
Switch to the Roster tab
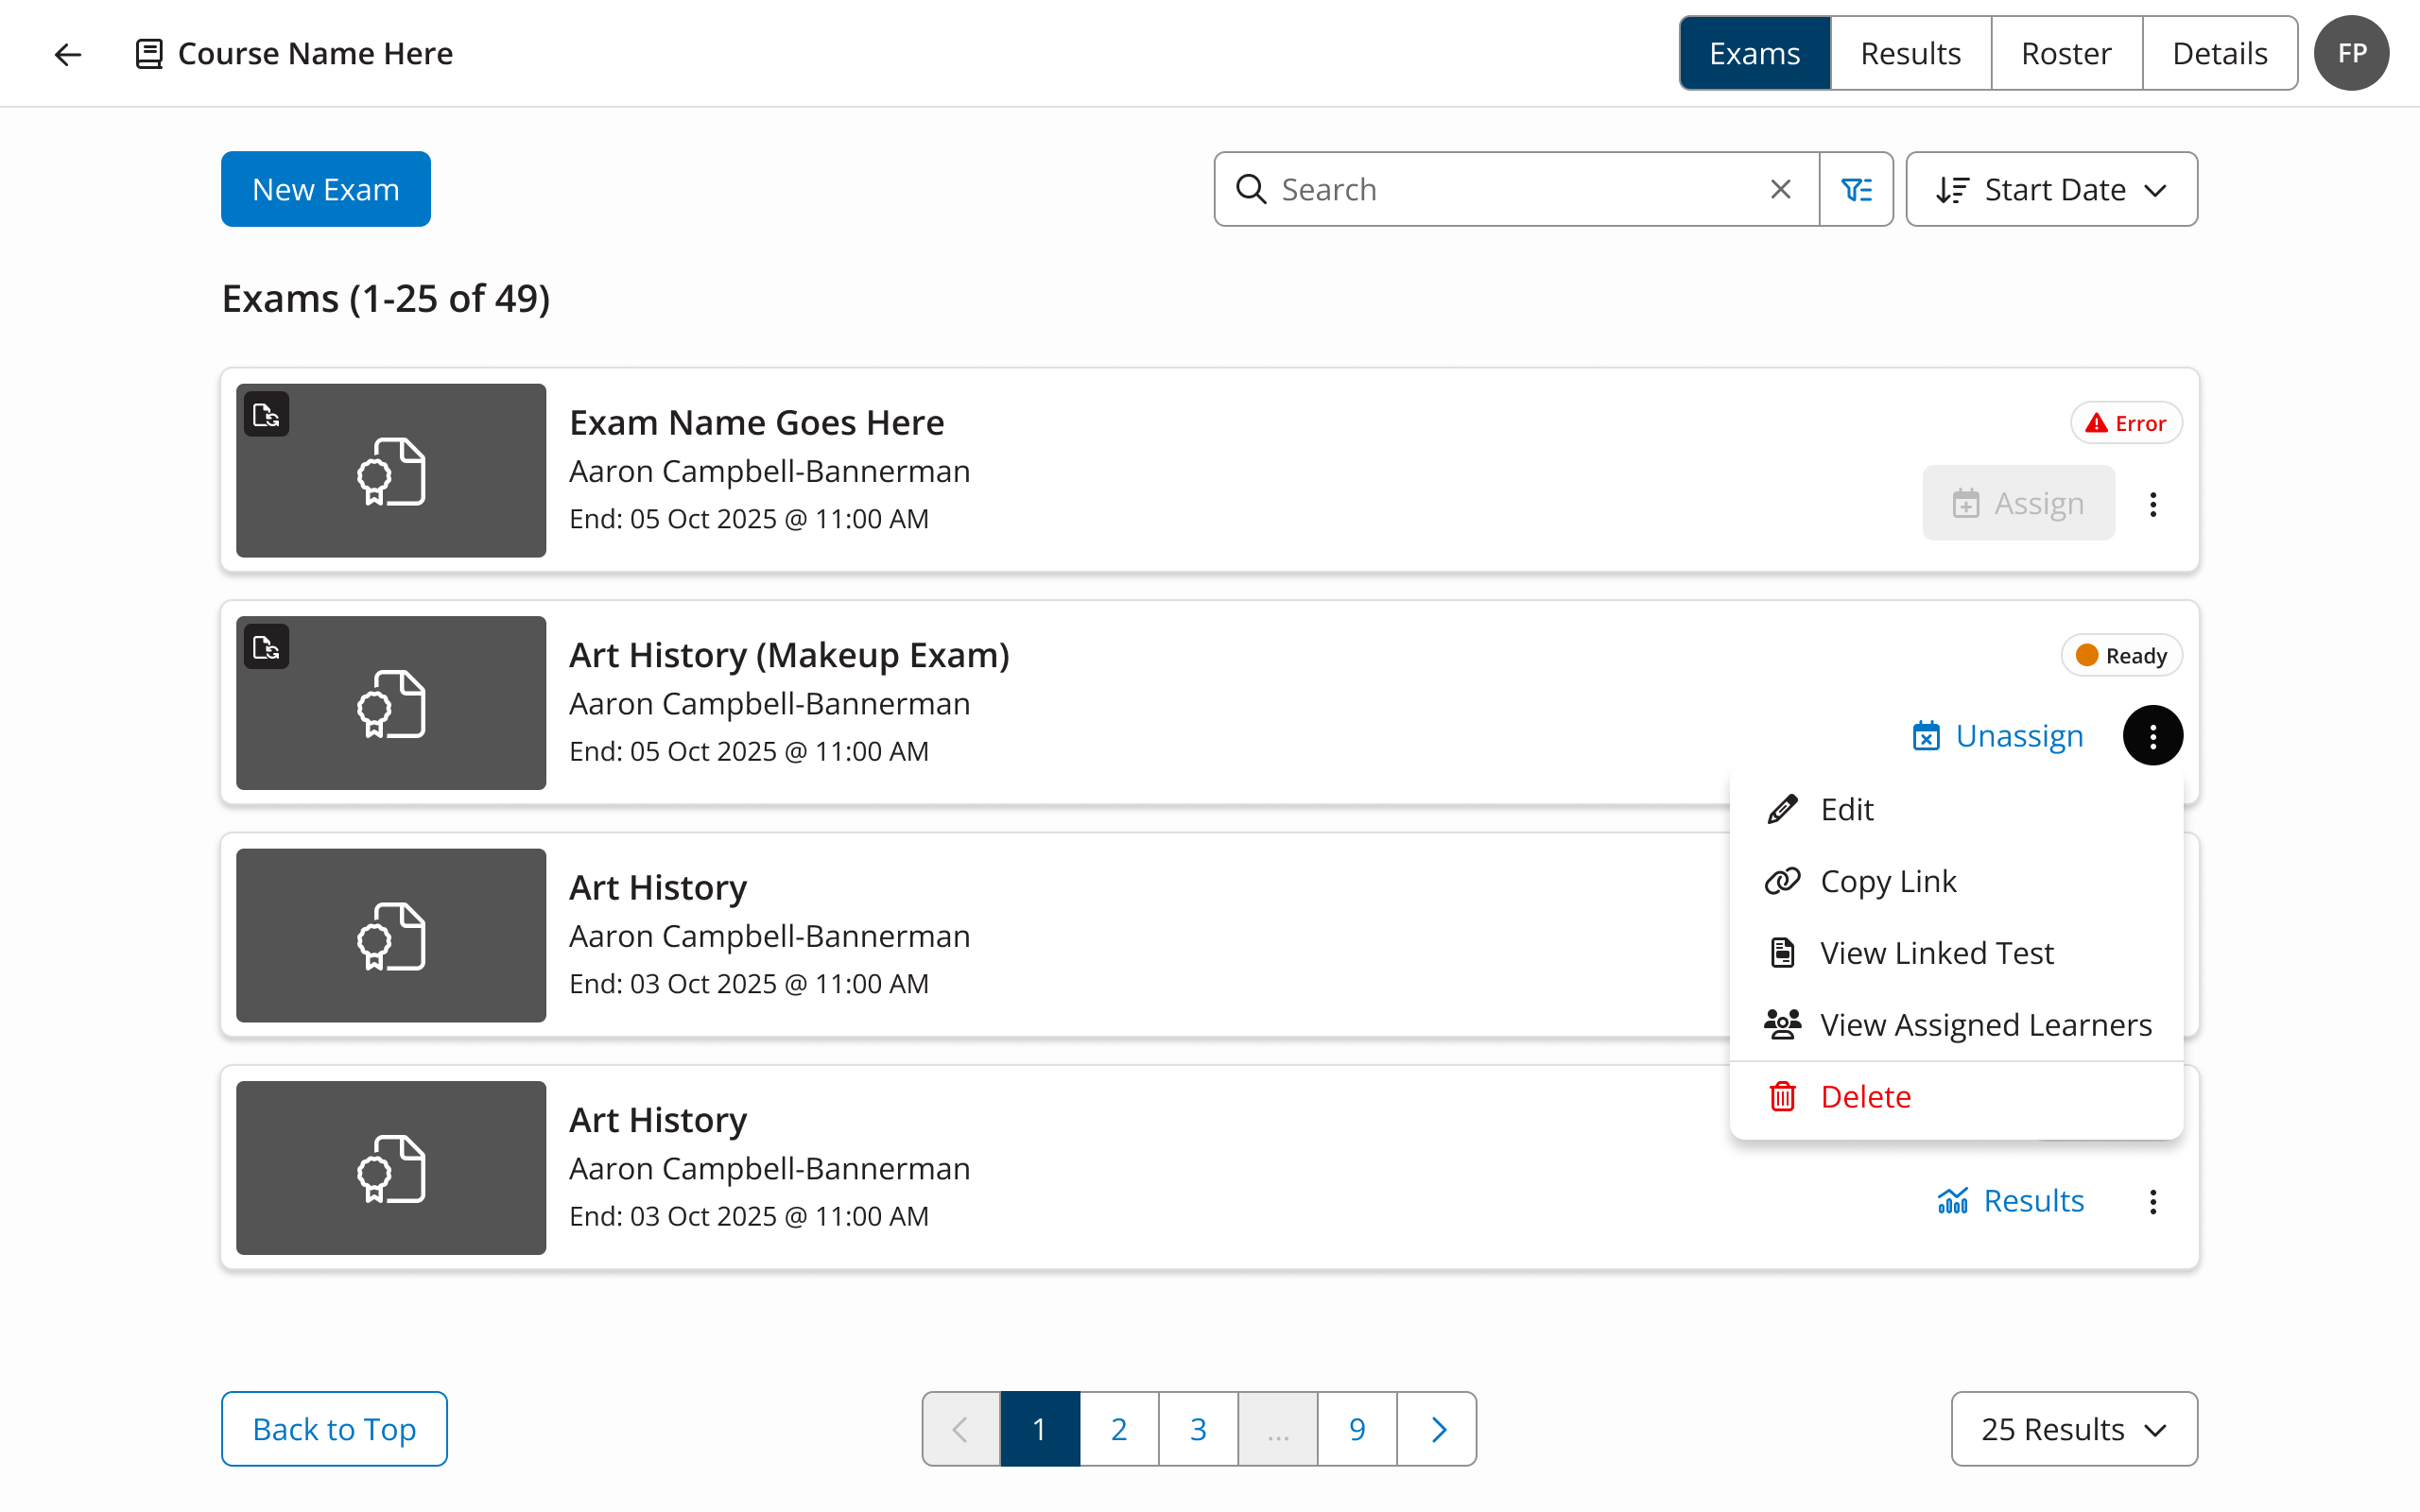pos(2066,54)
